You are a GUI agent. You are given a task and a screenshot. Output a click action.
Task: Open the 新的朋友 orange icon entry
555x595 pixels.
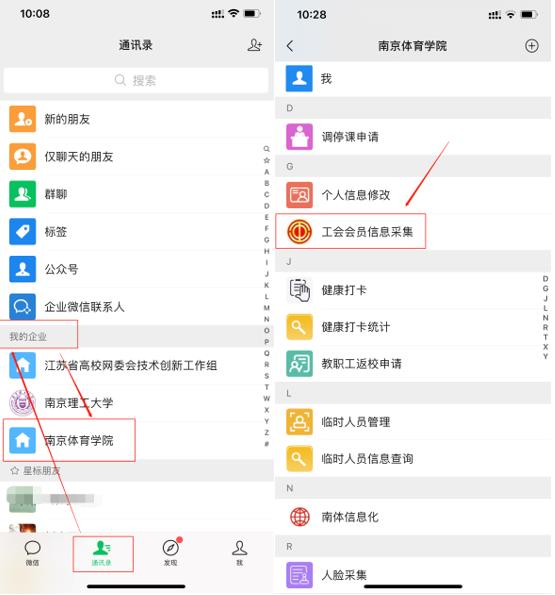point(22,119)
